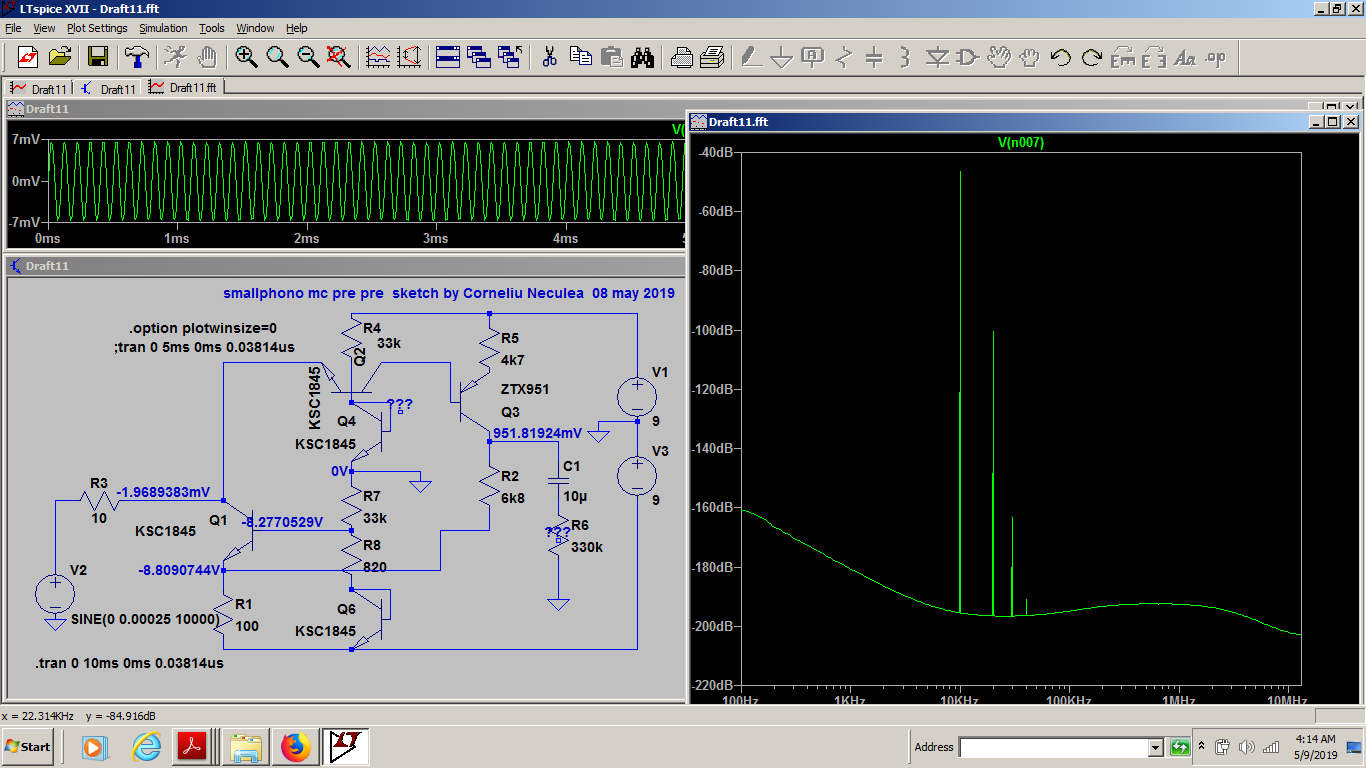1366x768 pixels.
Task: Switch to the Draft11.fft tab
Action: click(184, 87)
